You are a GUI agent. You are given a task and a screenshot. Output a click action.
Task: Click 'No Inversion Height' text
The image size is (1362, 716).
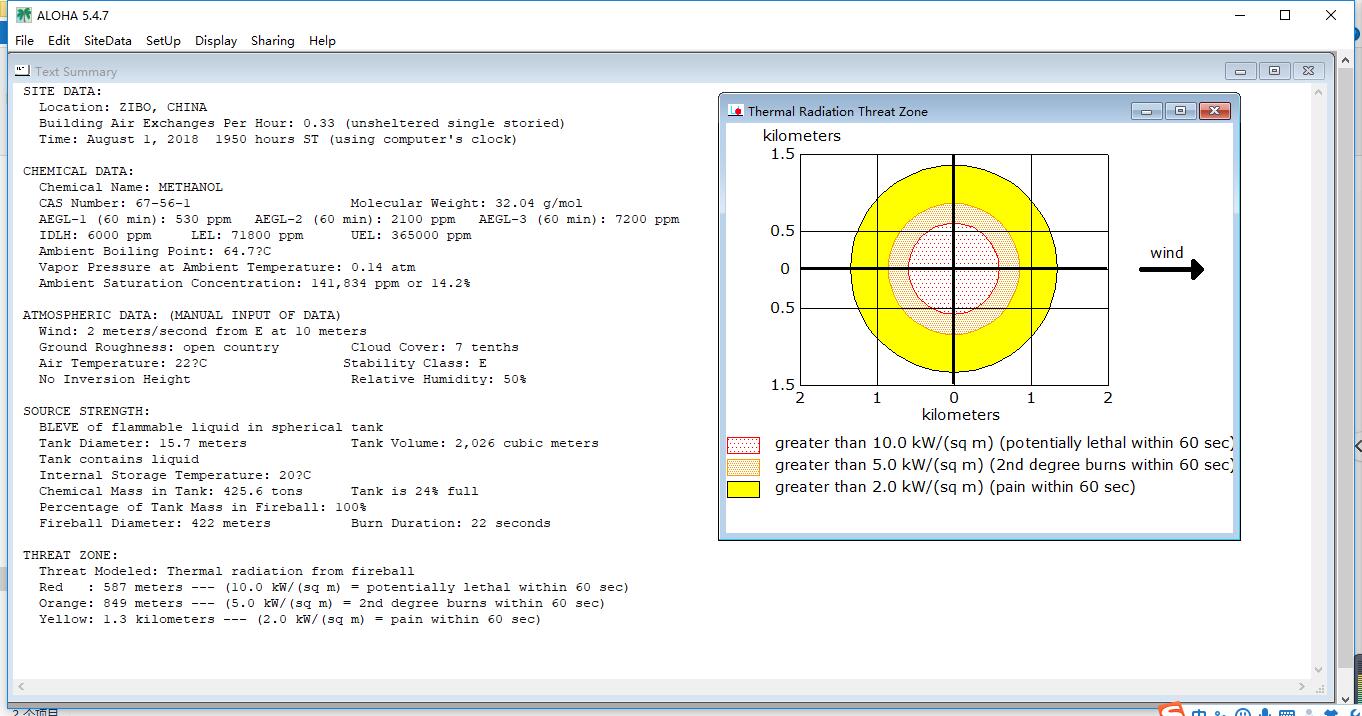tap(115, 379)
